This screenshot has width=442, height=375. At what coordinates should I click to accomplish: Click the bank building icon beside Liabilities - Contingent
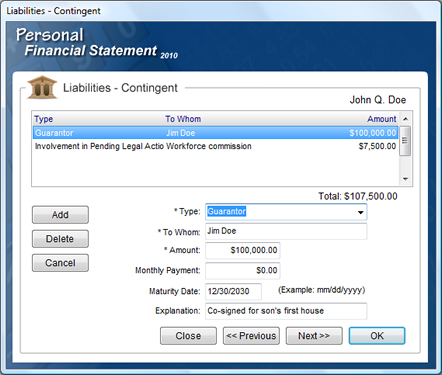pos(42,87)
